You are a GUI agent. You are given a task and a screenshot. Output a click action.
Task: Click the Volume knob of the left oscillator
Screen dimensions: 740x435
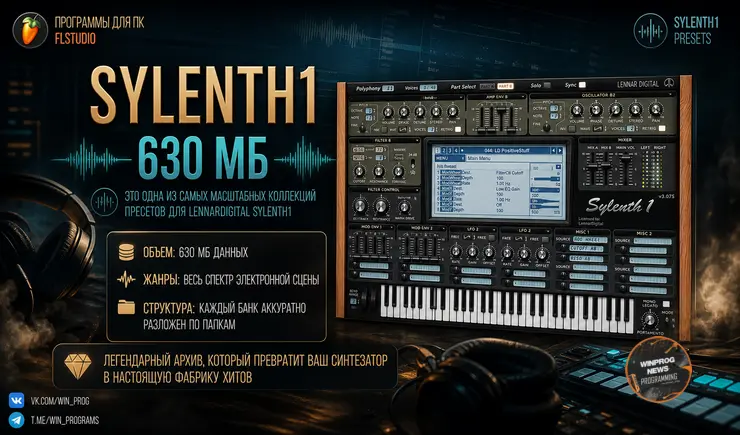(x=388, y=112)
